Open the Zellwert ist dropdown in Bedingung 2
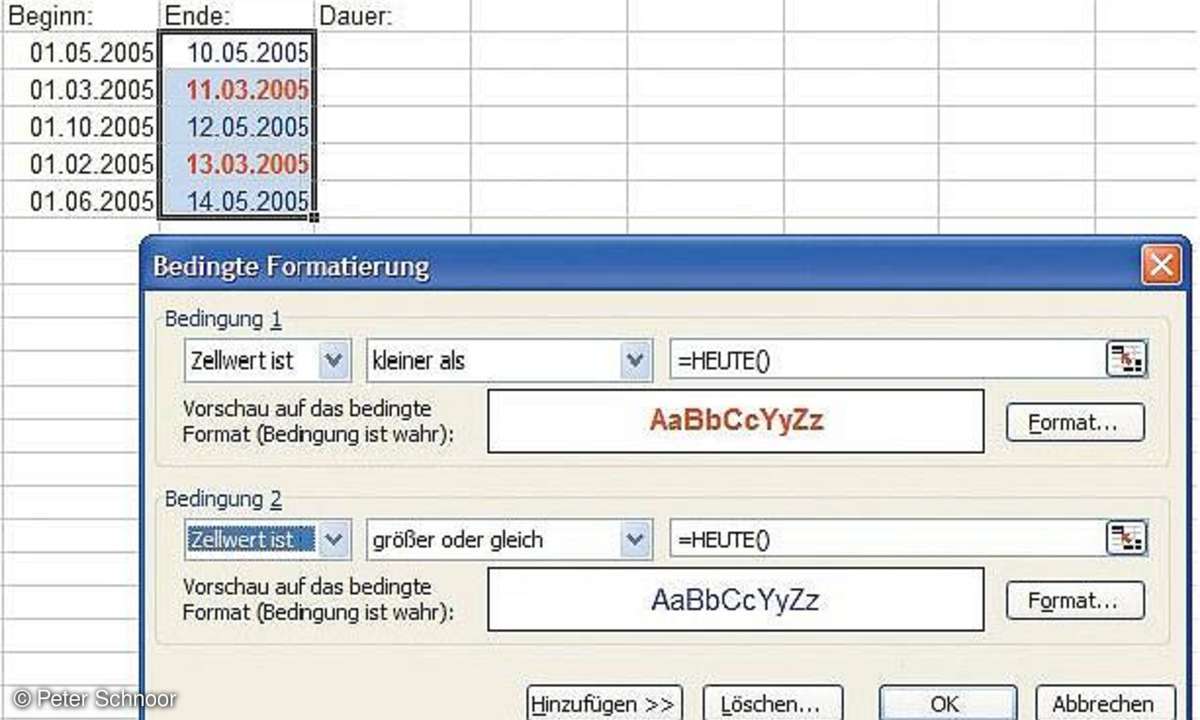This screenshot has width=1200, height=720. (x=335, y=539)
